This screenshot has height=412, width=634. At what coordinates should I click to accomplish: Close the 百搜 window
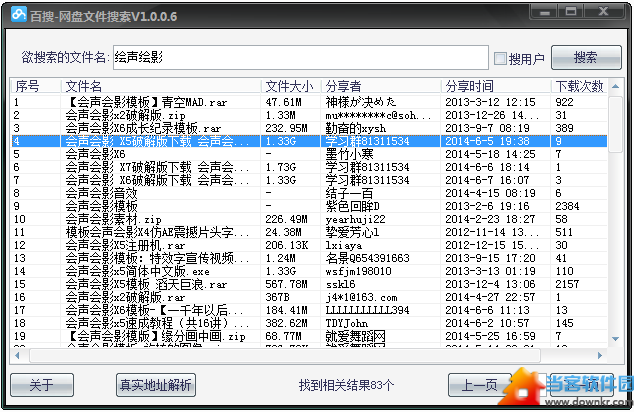[603, 12]
